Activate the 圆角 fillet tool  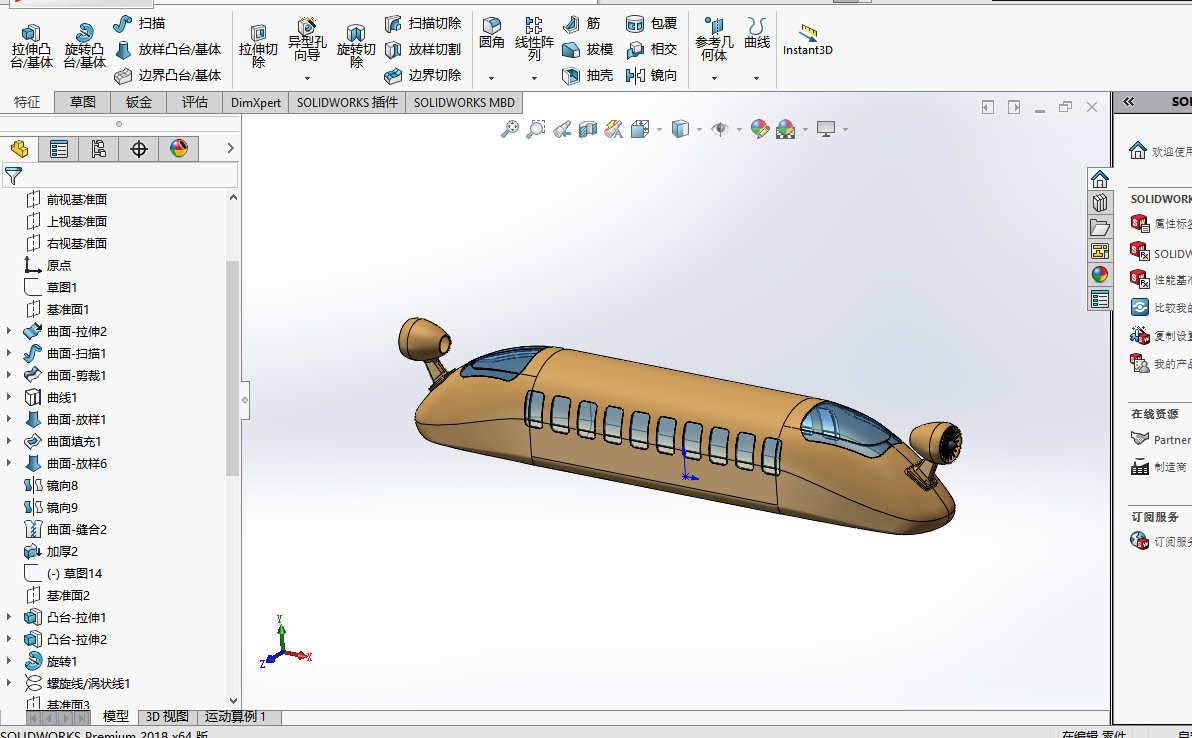(492, 35)
